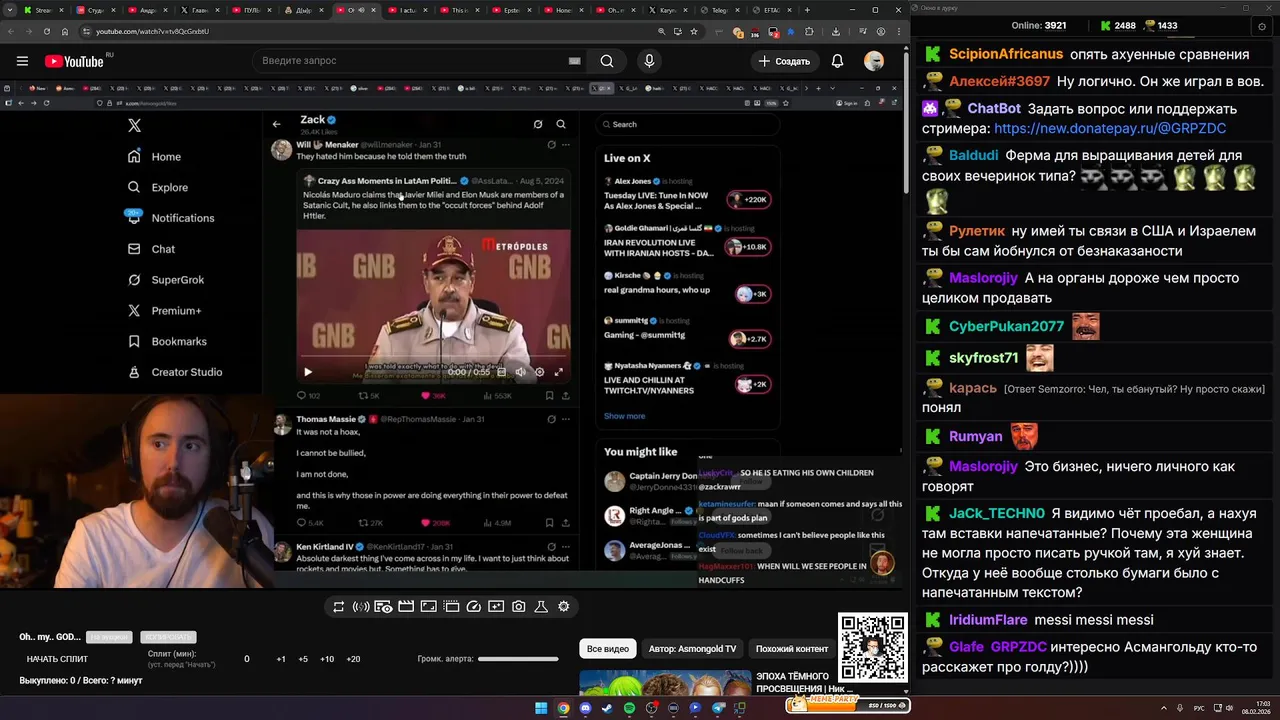1280x720 pixels.
Task: Play the Maduro video
Action: 308,372
